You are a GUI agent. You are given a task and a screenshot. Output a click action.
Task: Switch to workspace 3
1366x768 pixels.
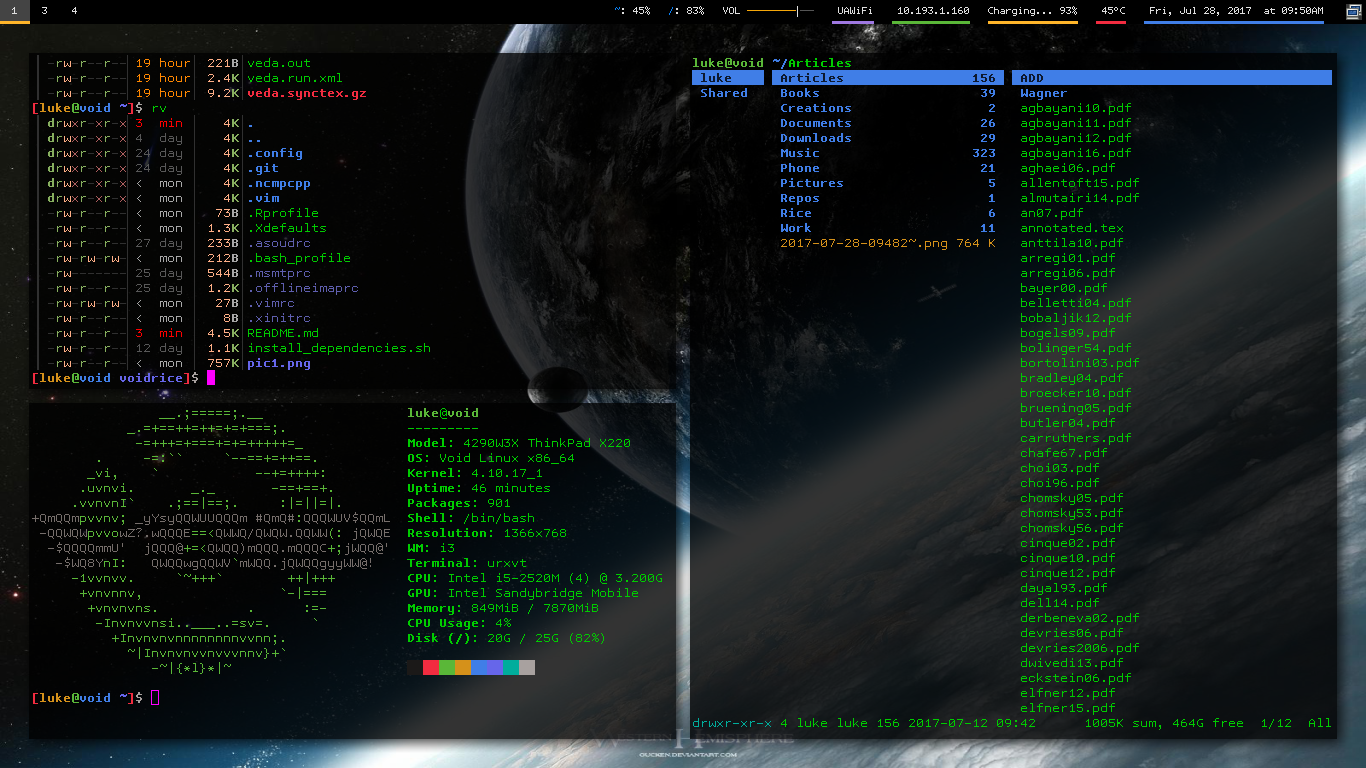(x=44, y=11)
